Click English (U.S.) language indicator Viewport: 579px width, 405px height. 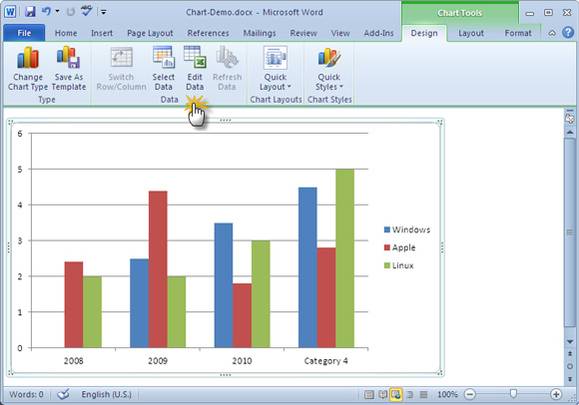coord(106,394)
